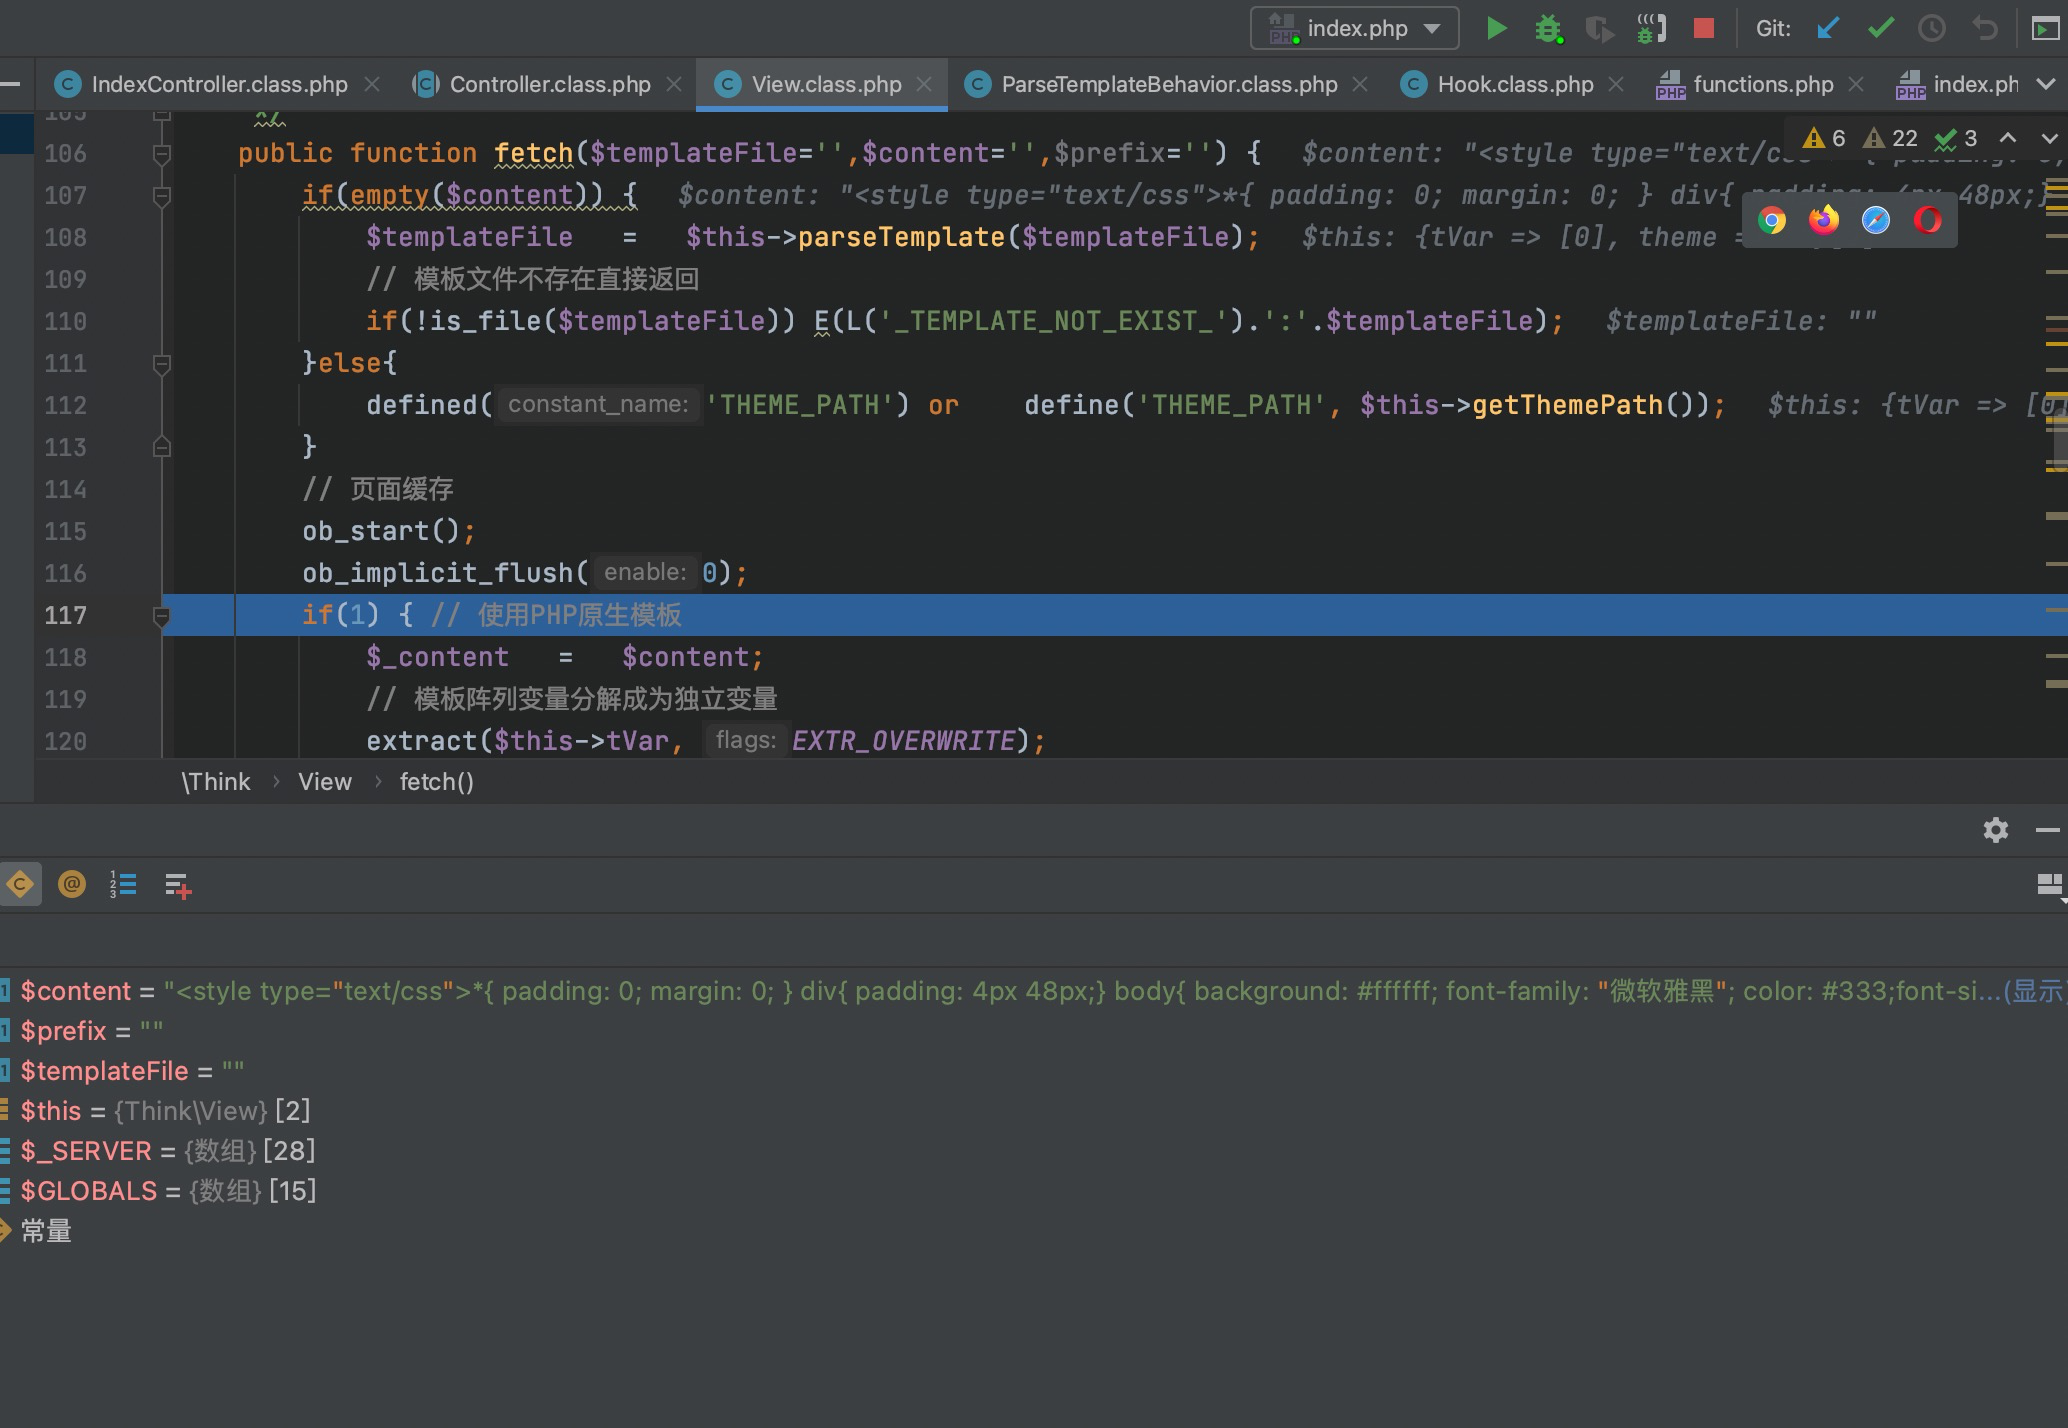Click line number 117 in the gutter
Viewport: 2068px width, 1428px height.
click(66, 615)
